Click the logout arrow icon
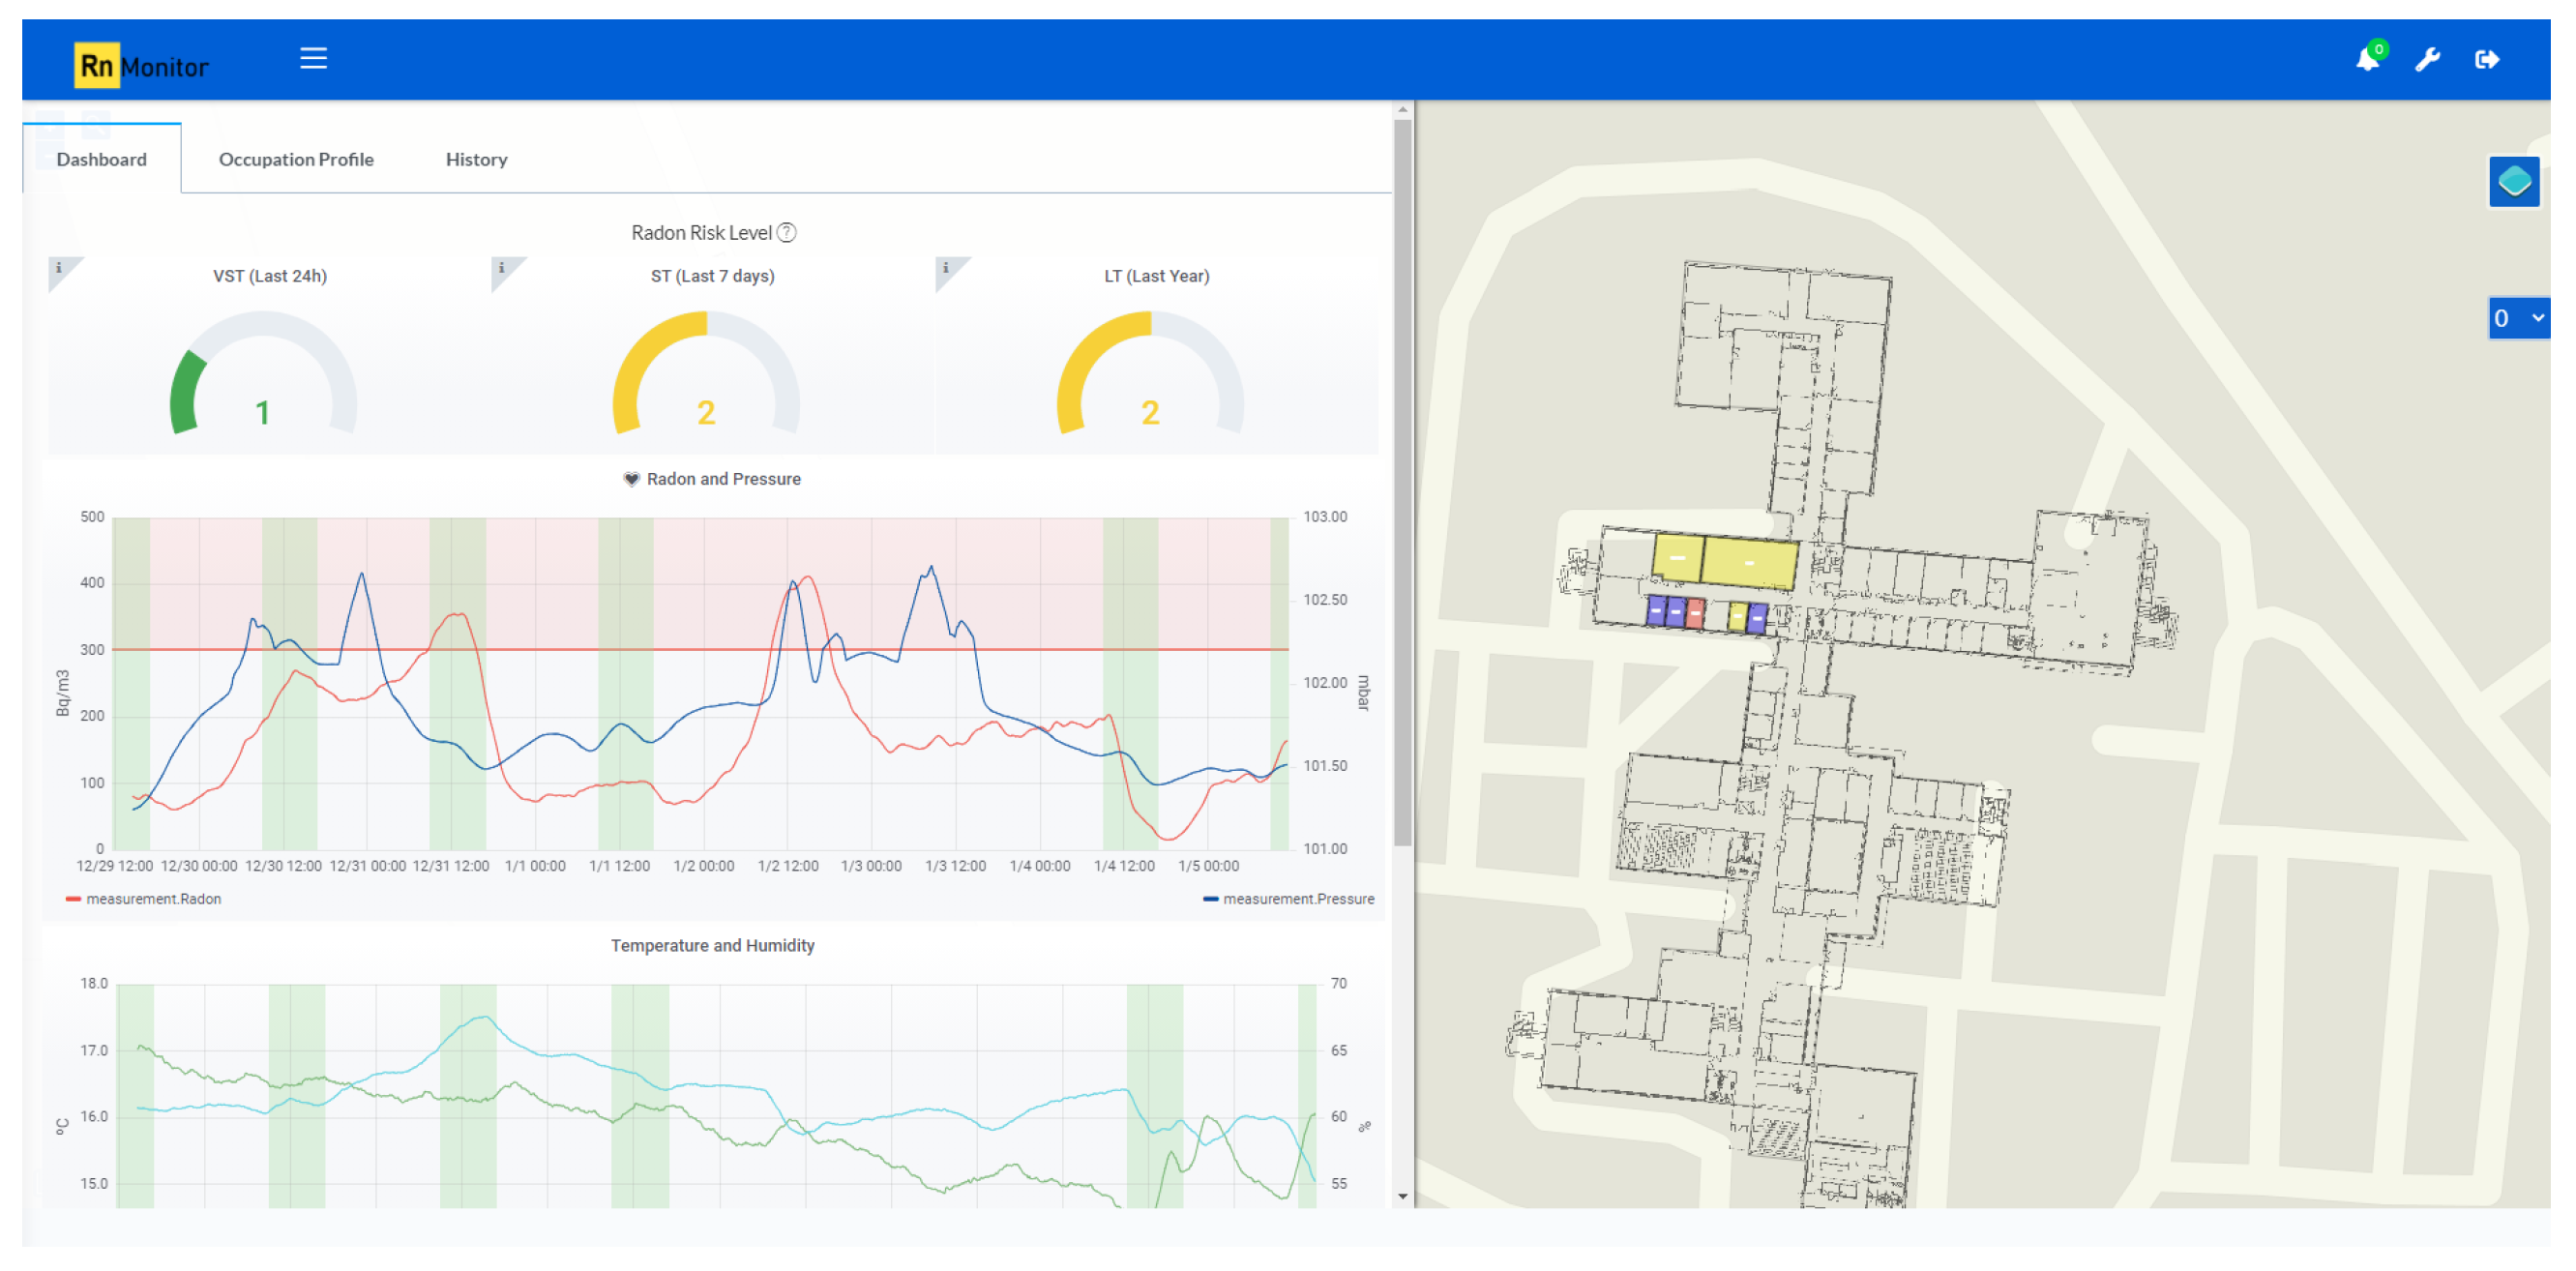This screenshot has width=2576, height=1271. [2487, 60]
